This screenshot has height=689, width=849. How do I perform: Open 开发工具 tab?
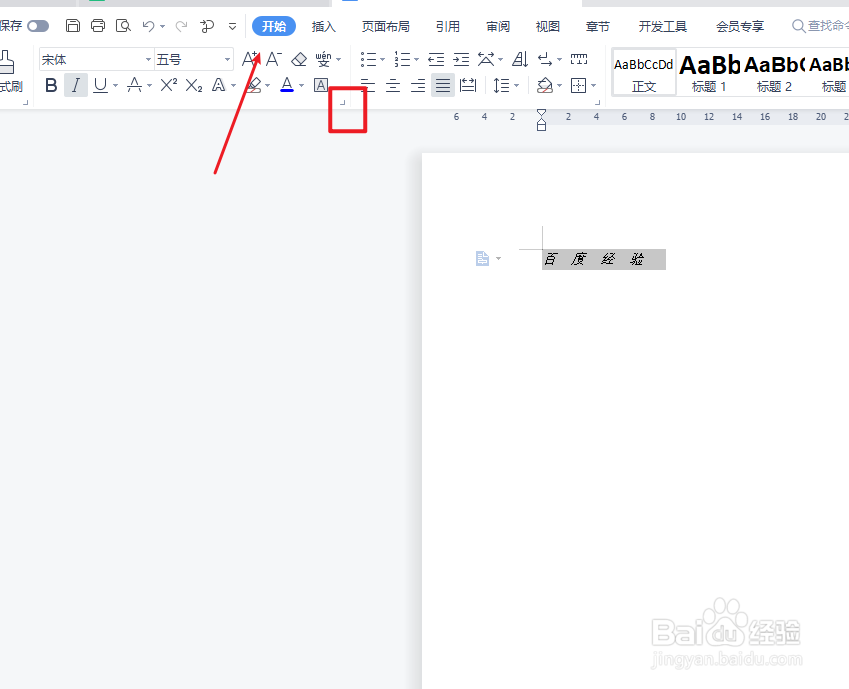click(663, 26)
